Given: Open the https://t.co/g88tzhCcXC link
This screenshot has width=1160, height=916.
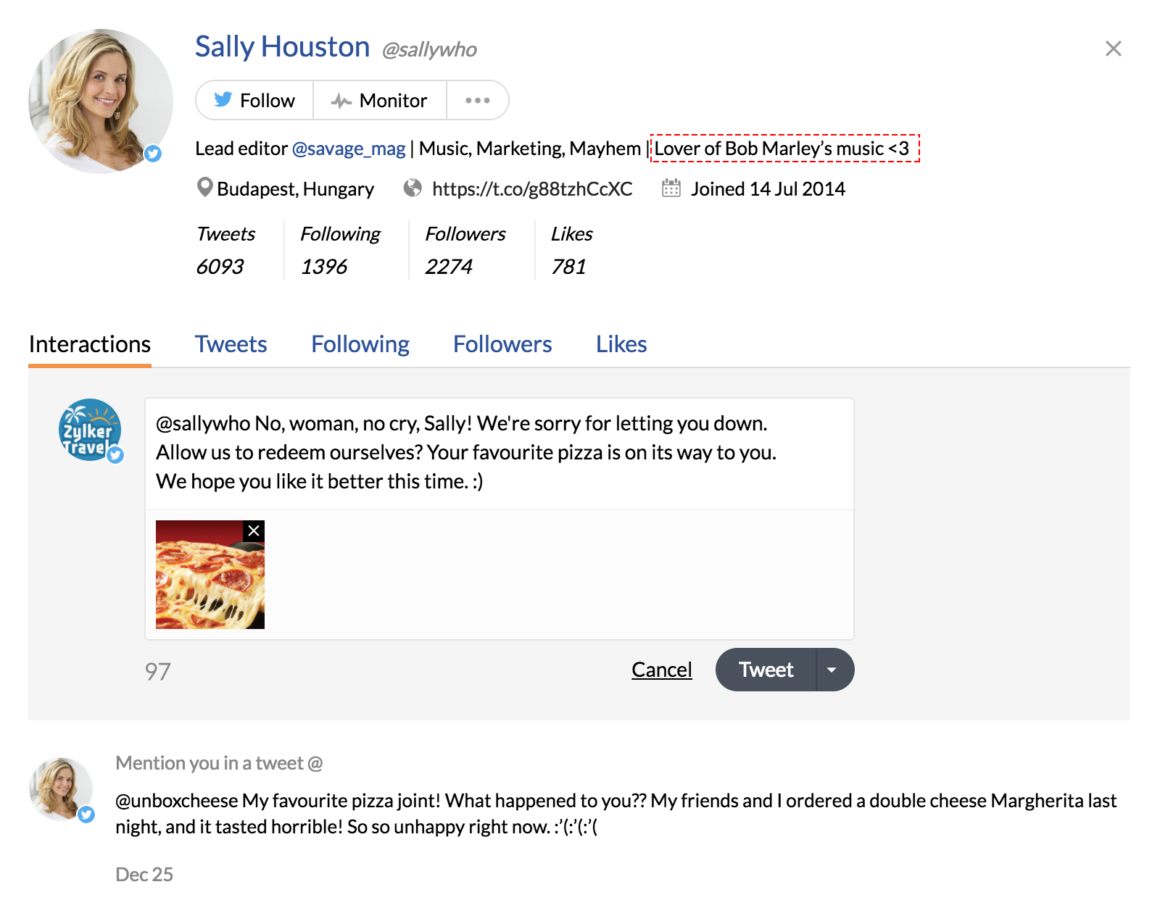Looking at the screenshot, I should pos(532,189).
